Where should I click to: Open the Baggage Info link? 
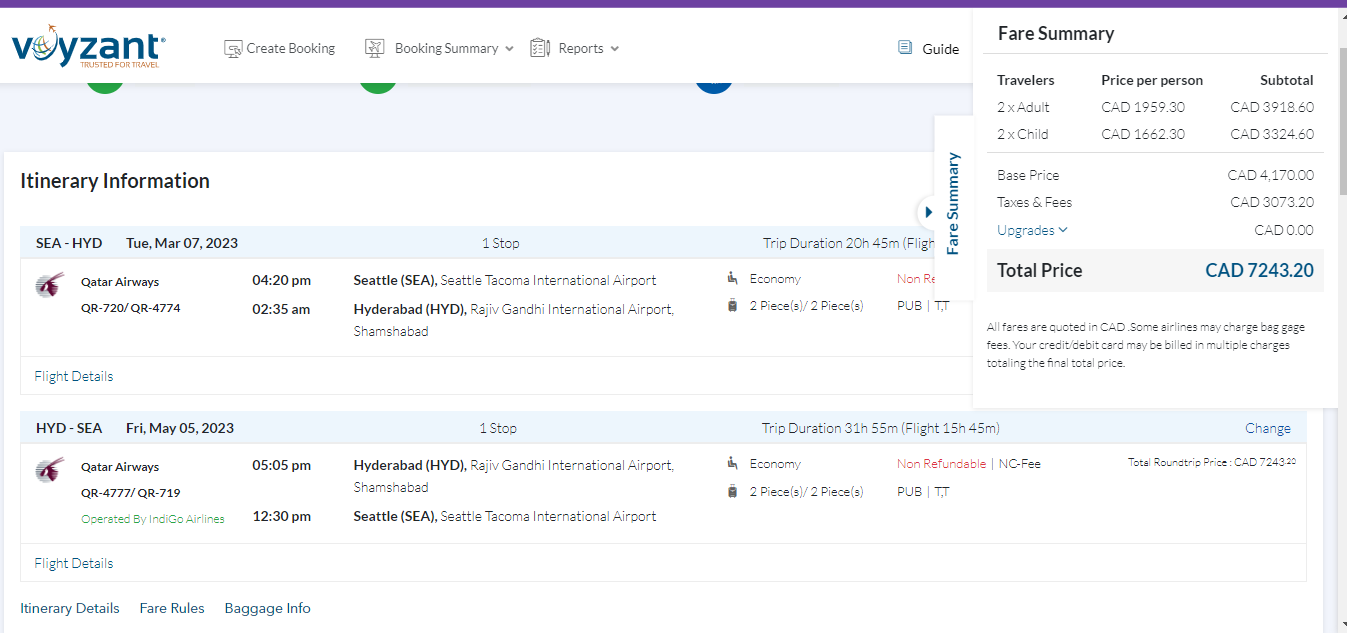(267, 608)
